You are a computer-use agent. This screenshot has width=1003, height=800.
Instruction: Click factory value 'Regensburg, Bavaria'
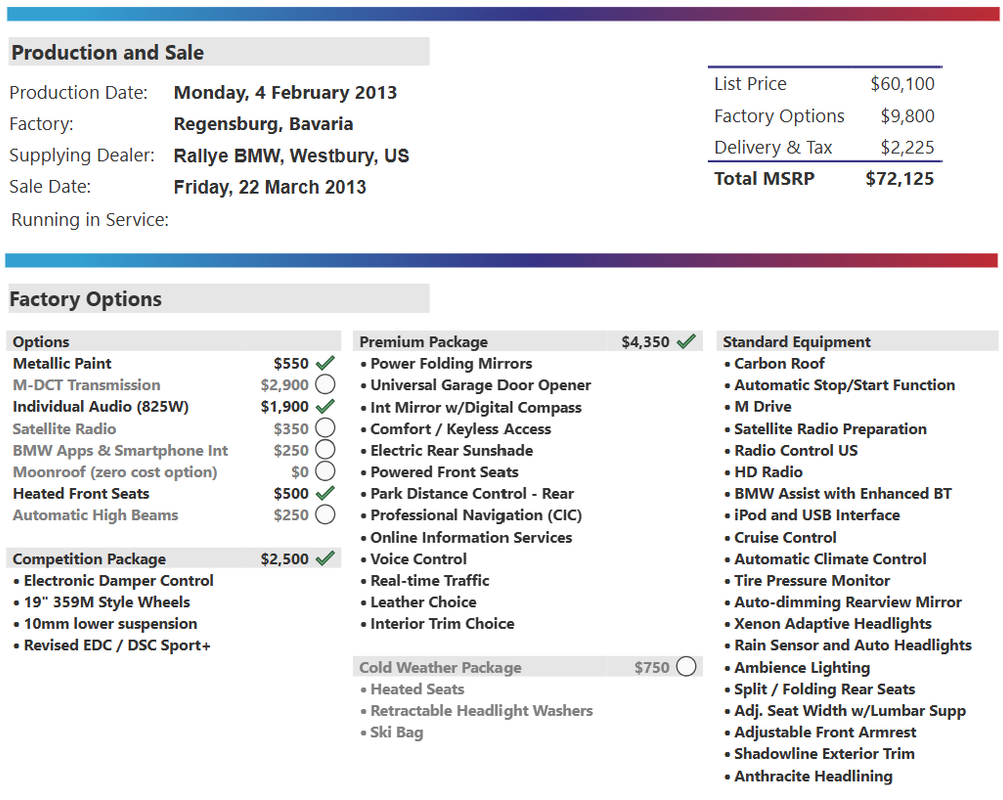(264, 124)
